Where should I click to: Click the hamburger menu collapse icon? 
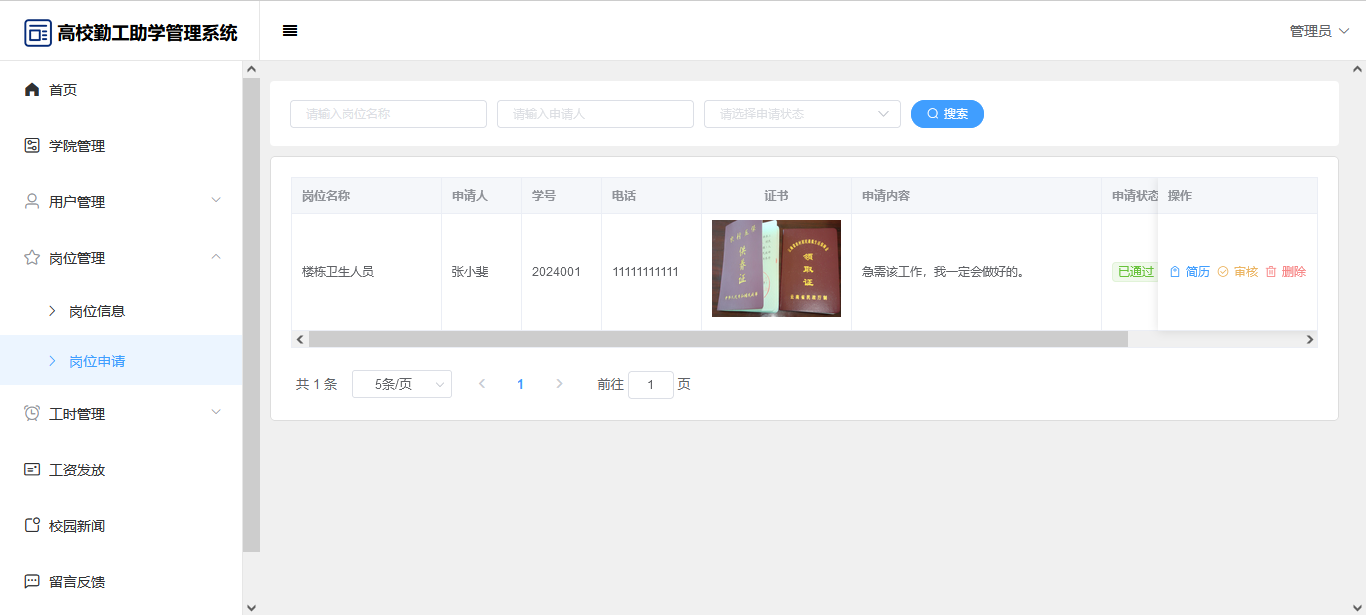[290, 31]
